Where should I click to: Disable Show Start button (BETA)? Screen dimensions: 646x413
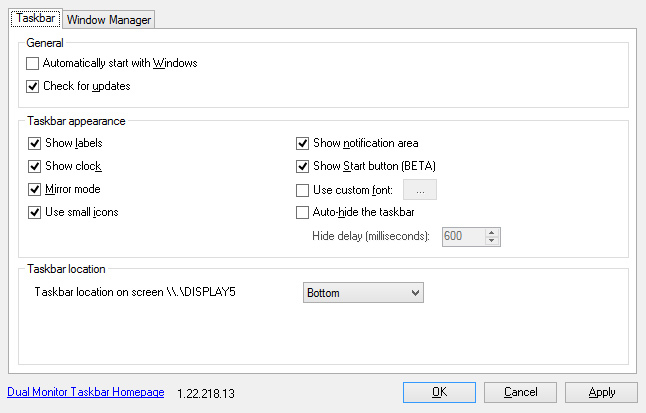click(302, 167)
